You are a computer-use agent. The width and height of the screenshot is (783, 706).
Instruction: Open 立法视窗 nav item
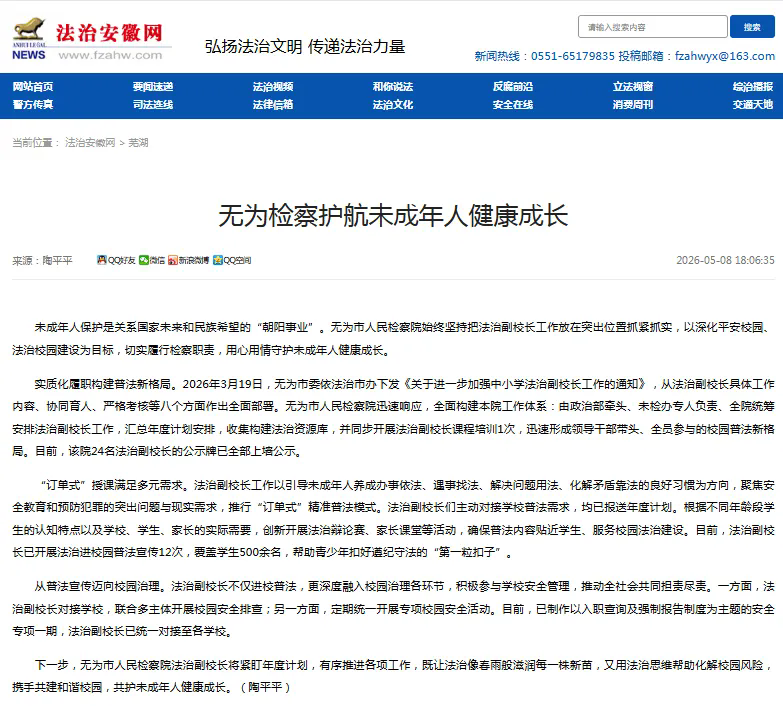tap(633, 87)
